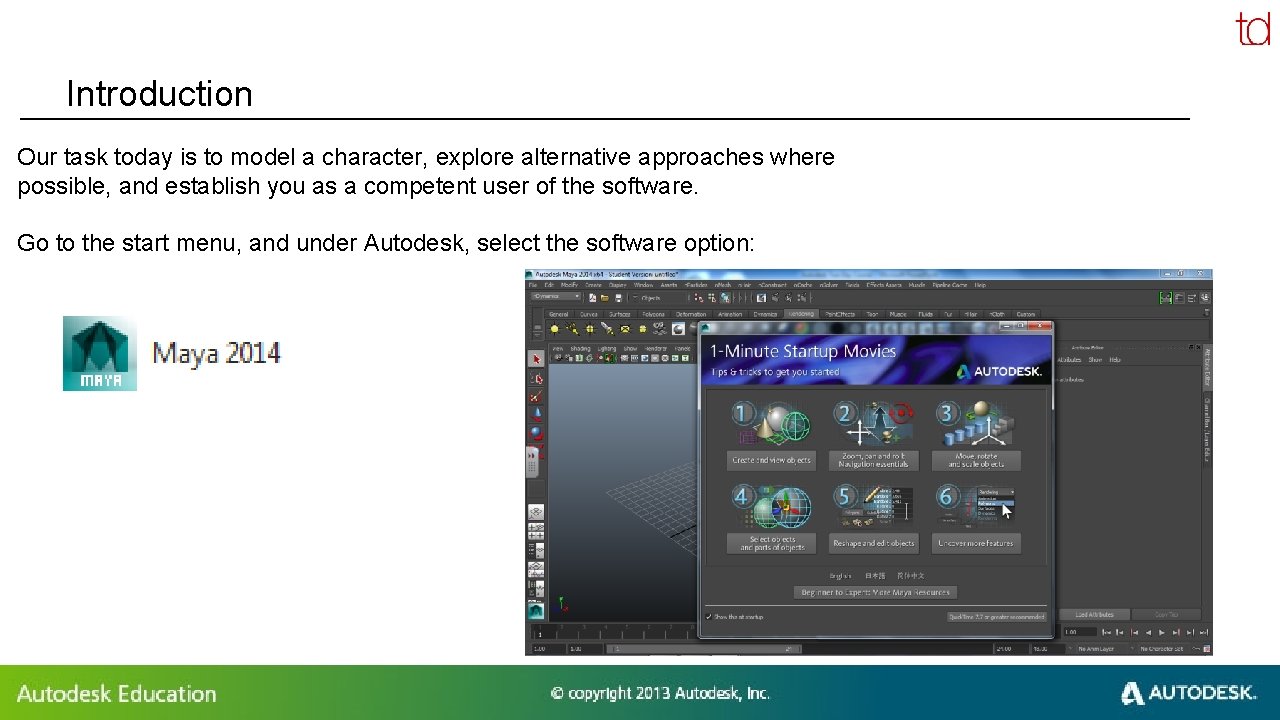The image size is (1280, 720).
Task: Open the Display menu in Maya
Action: tap(618, 285)
